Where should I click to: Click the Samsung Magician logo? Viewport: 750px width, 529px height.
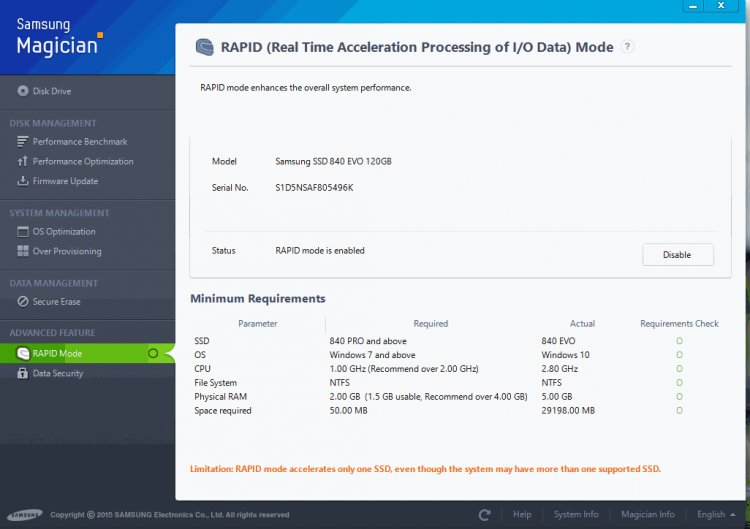pyautogui.click(x=58, y=38)
